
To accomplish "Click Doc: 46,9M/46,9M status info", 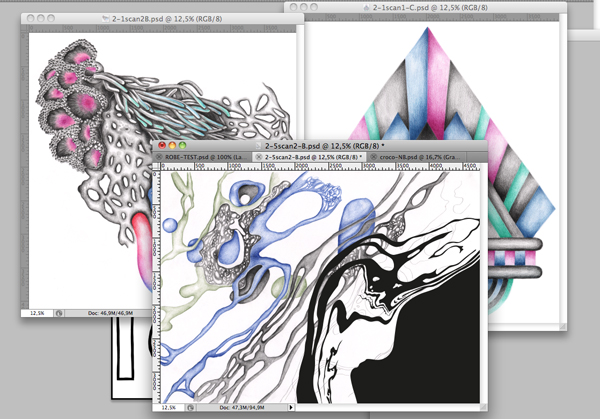I will 110,313.
